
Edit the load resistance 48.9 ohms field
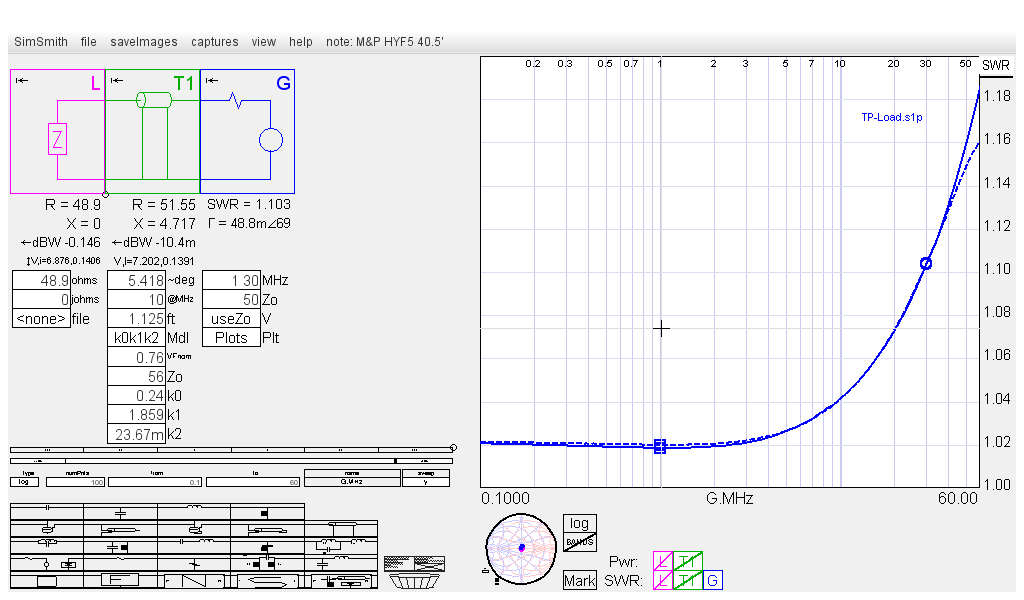41,280
